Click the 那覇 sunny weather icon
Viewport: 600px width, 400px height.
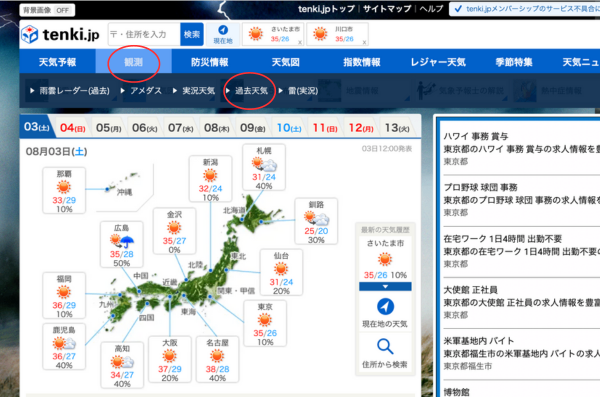[64, 187]
